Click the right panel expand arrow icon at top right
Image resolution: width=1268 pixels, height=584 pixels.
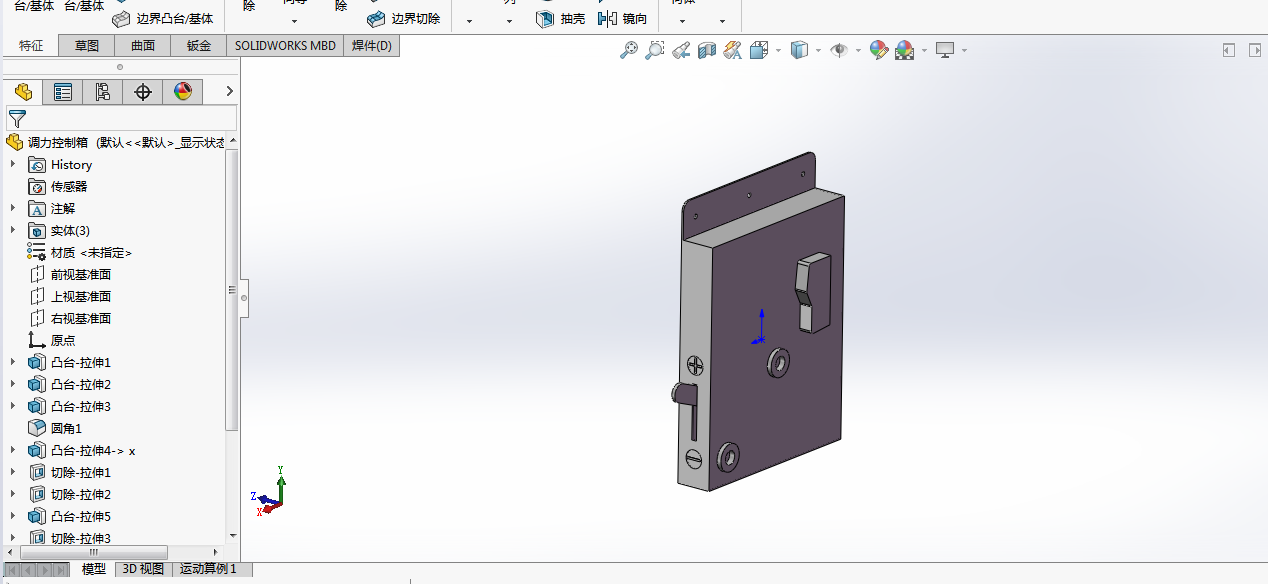pyautogui.click(x=1253, y=50)
